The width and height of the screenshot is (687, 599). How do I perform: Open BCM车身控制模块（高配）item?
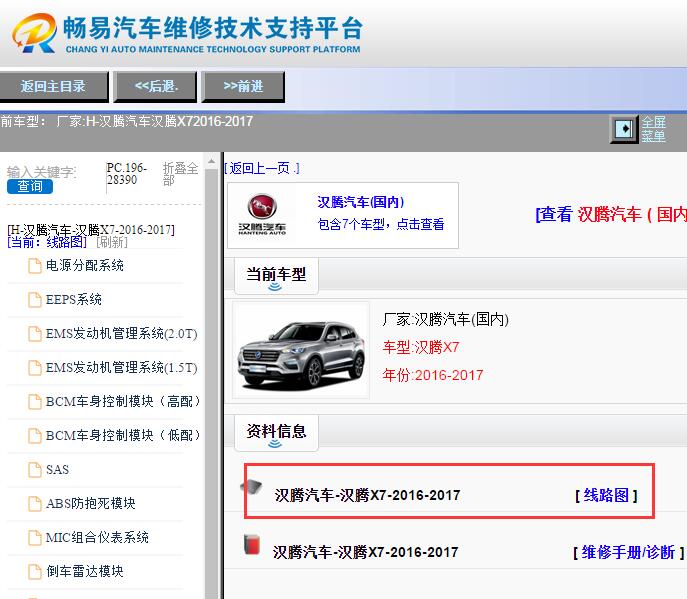[123, 401]
